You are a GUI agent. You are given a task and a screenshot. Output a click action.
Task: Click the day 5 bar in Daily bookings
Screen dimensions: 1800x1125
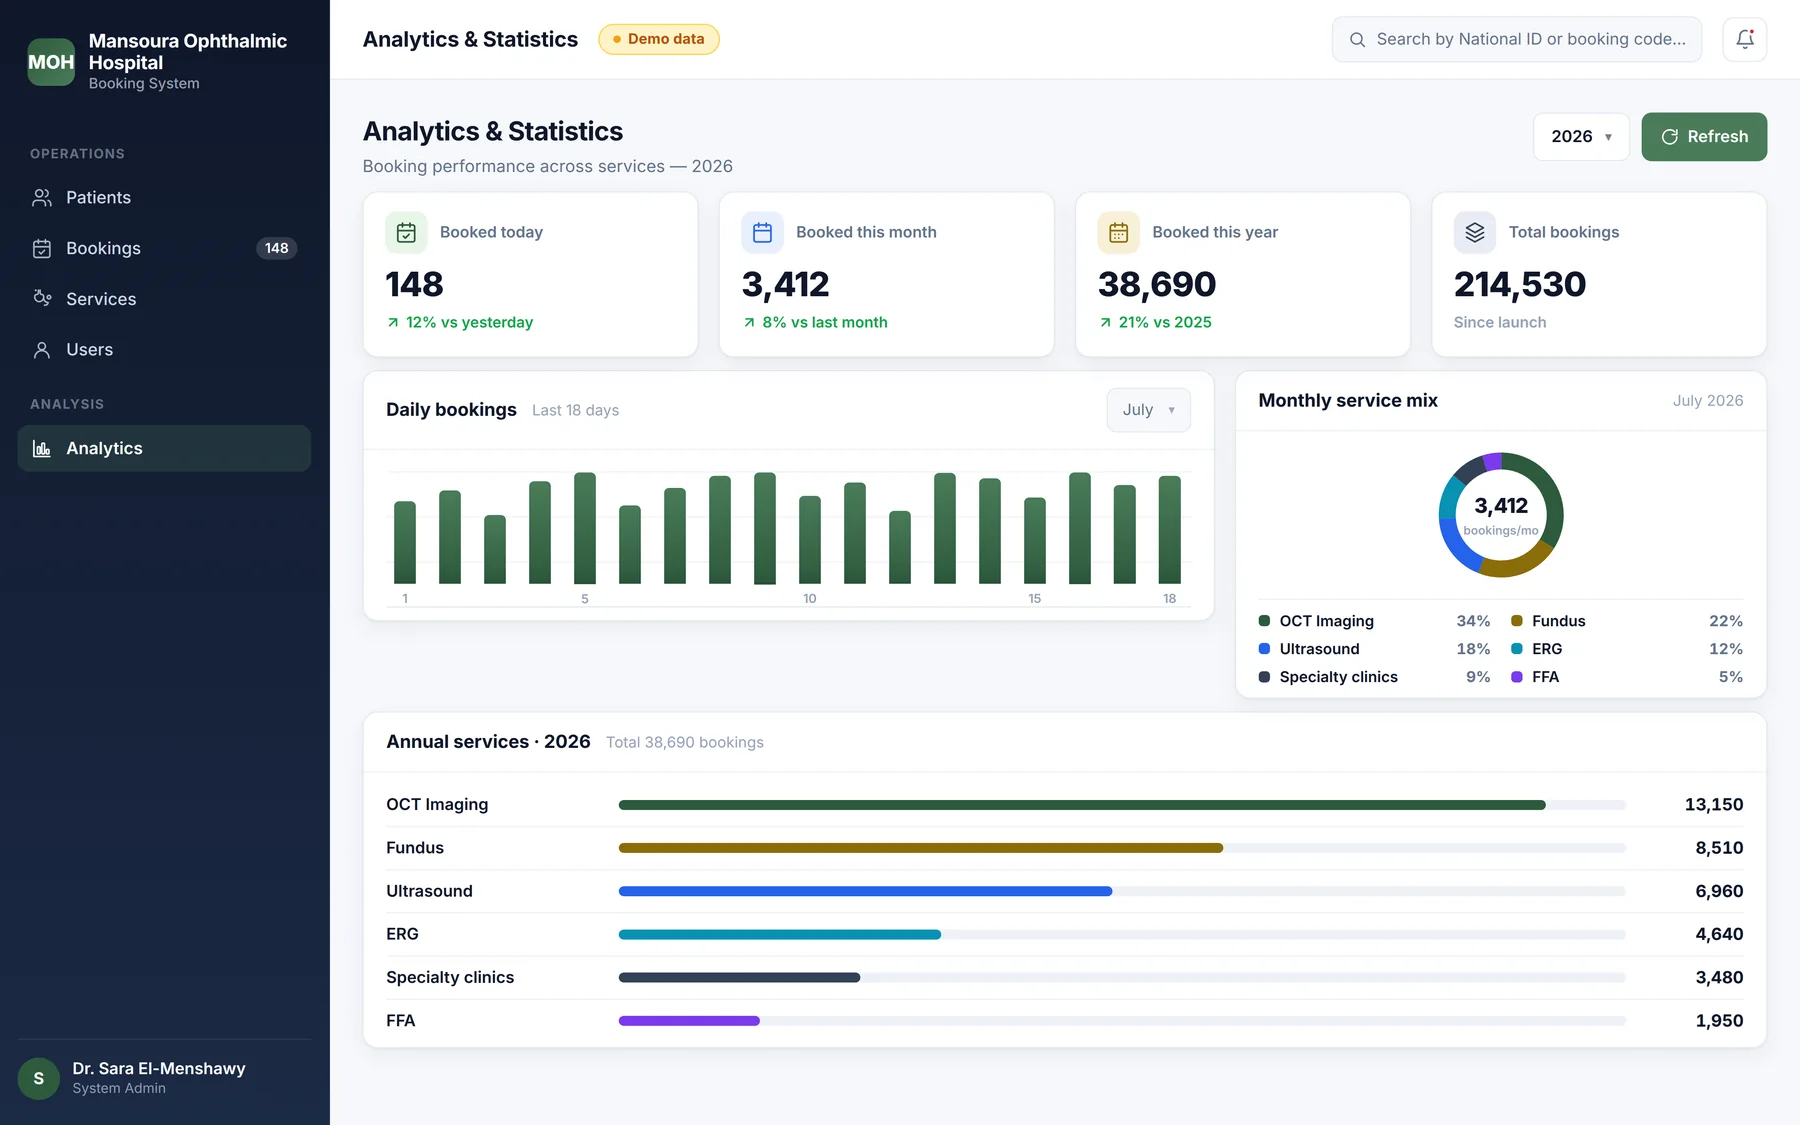pyautogui.click(x=585, y=528)
